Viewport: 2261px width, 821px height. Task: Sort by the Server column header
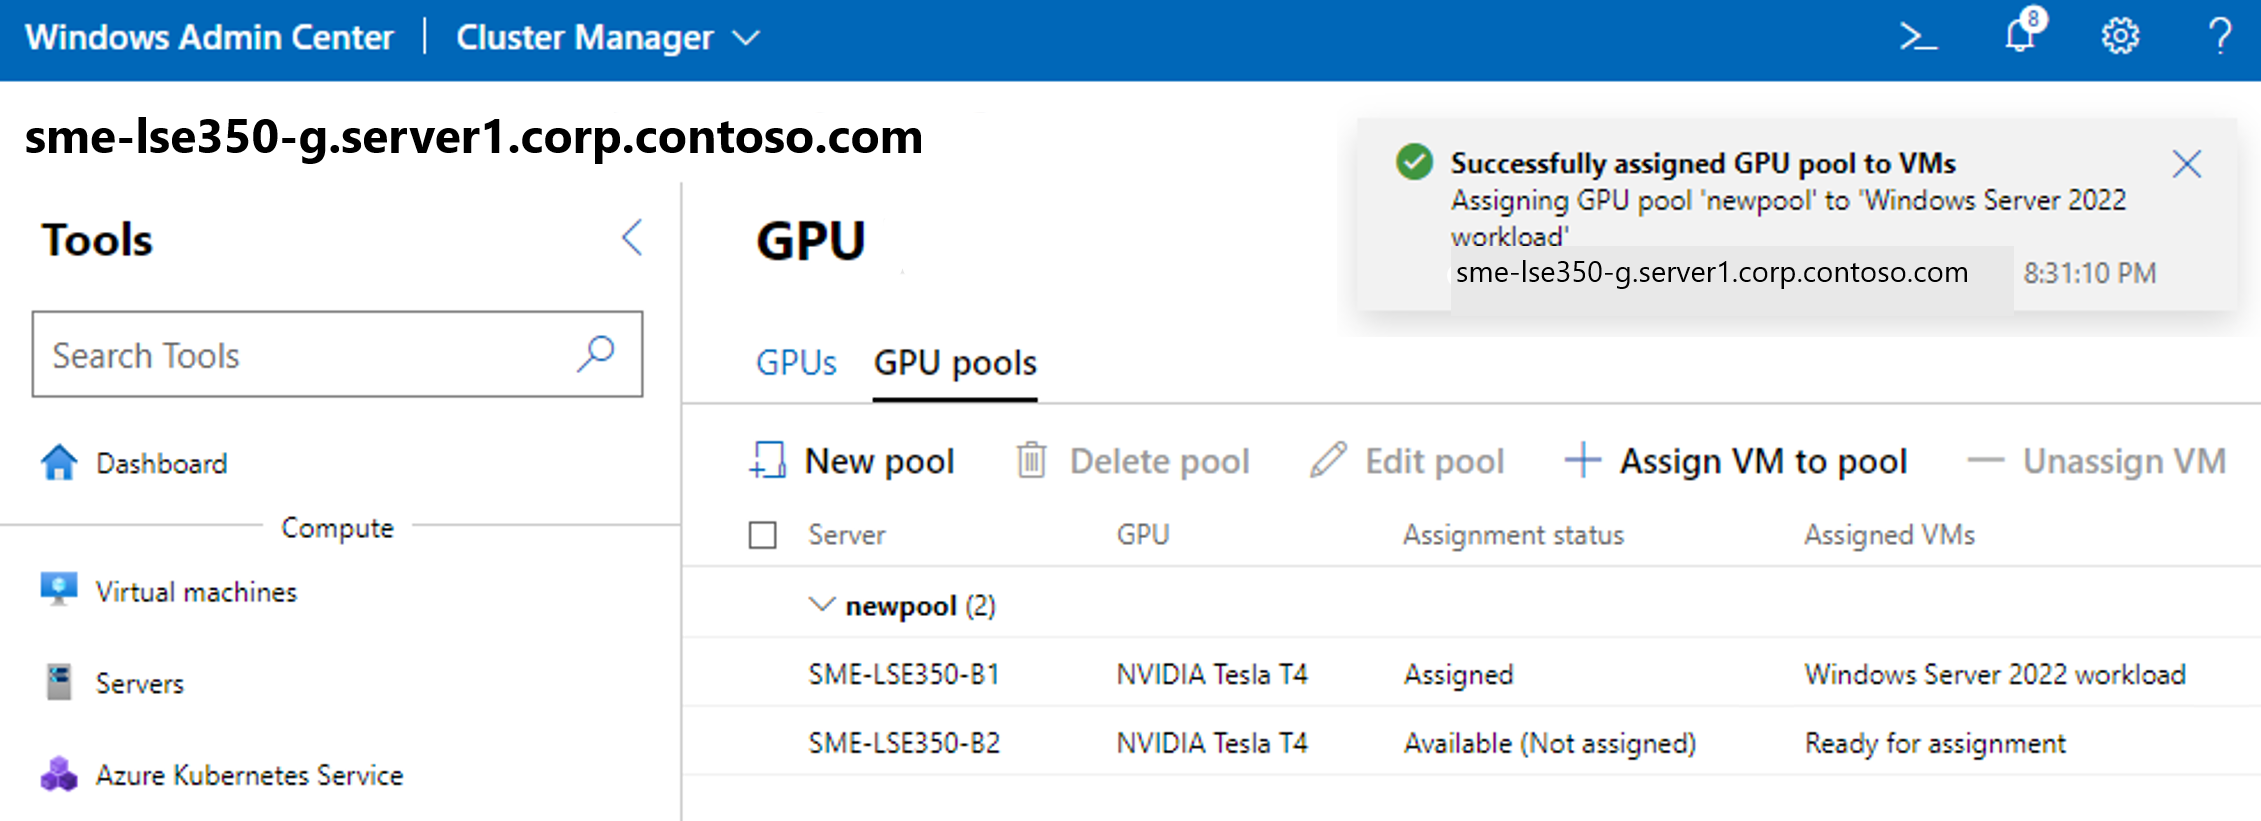pyautogui.click(x=847, y=535)
